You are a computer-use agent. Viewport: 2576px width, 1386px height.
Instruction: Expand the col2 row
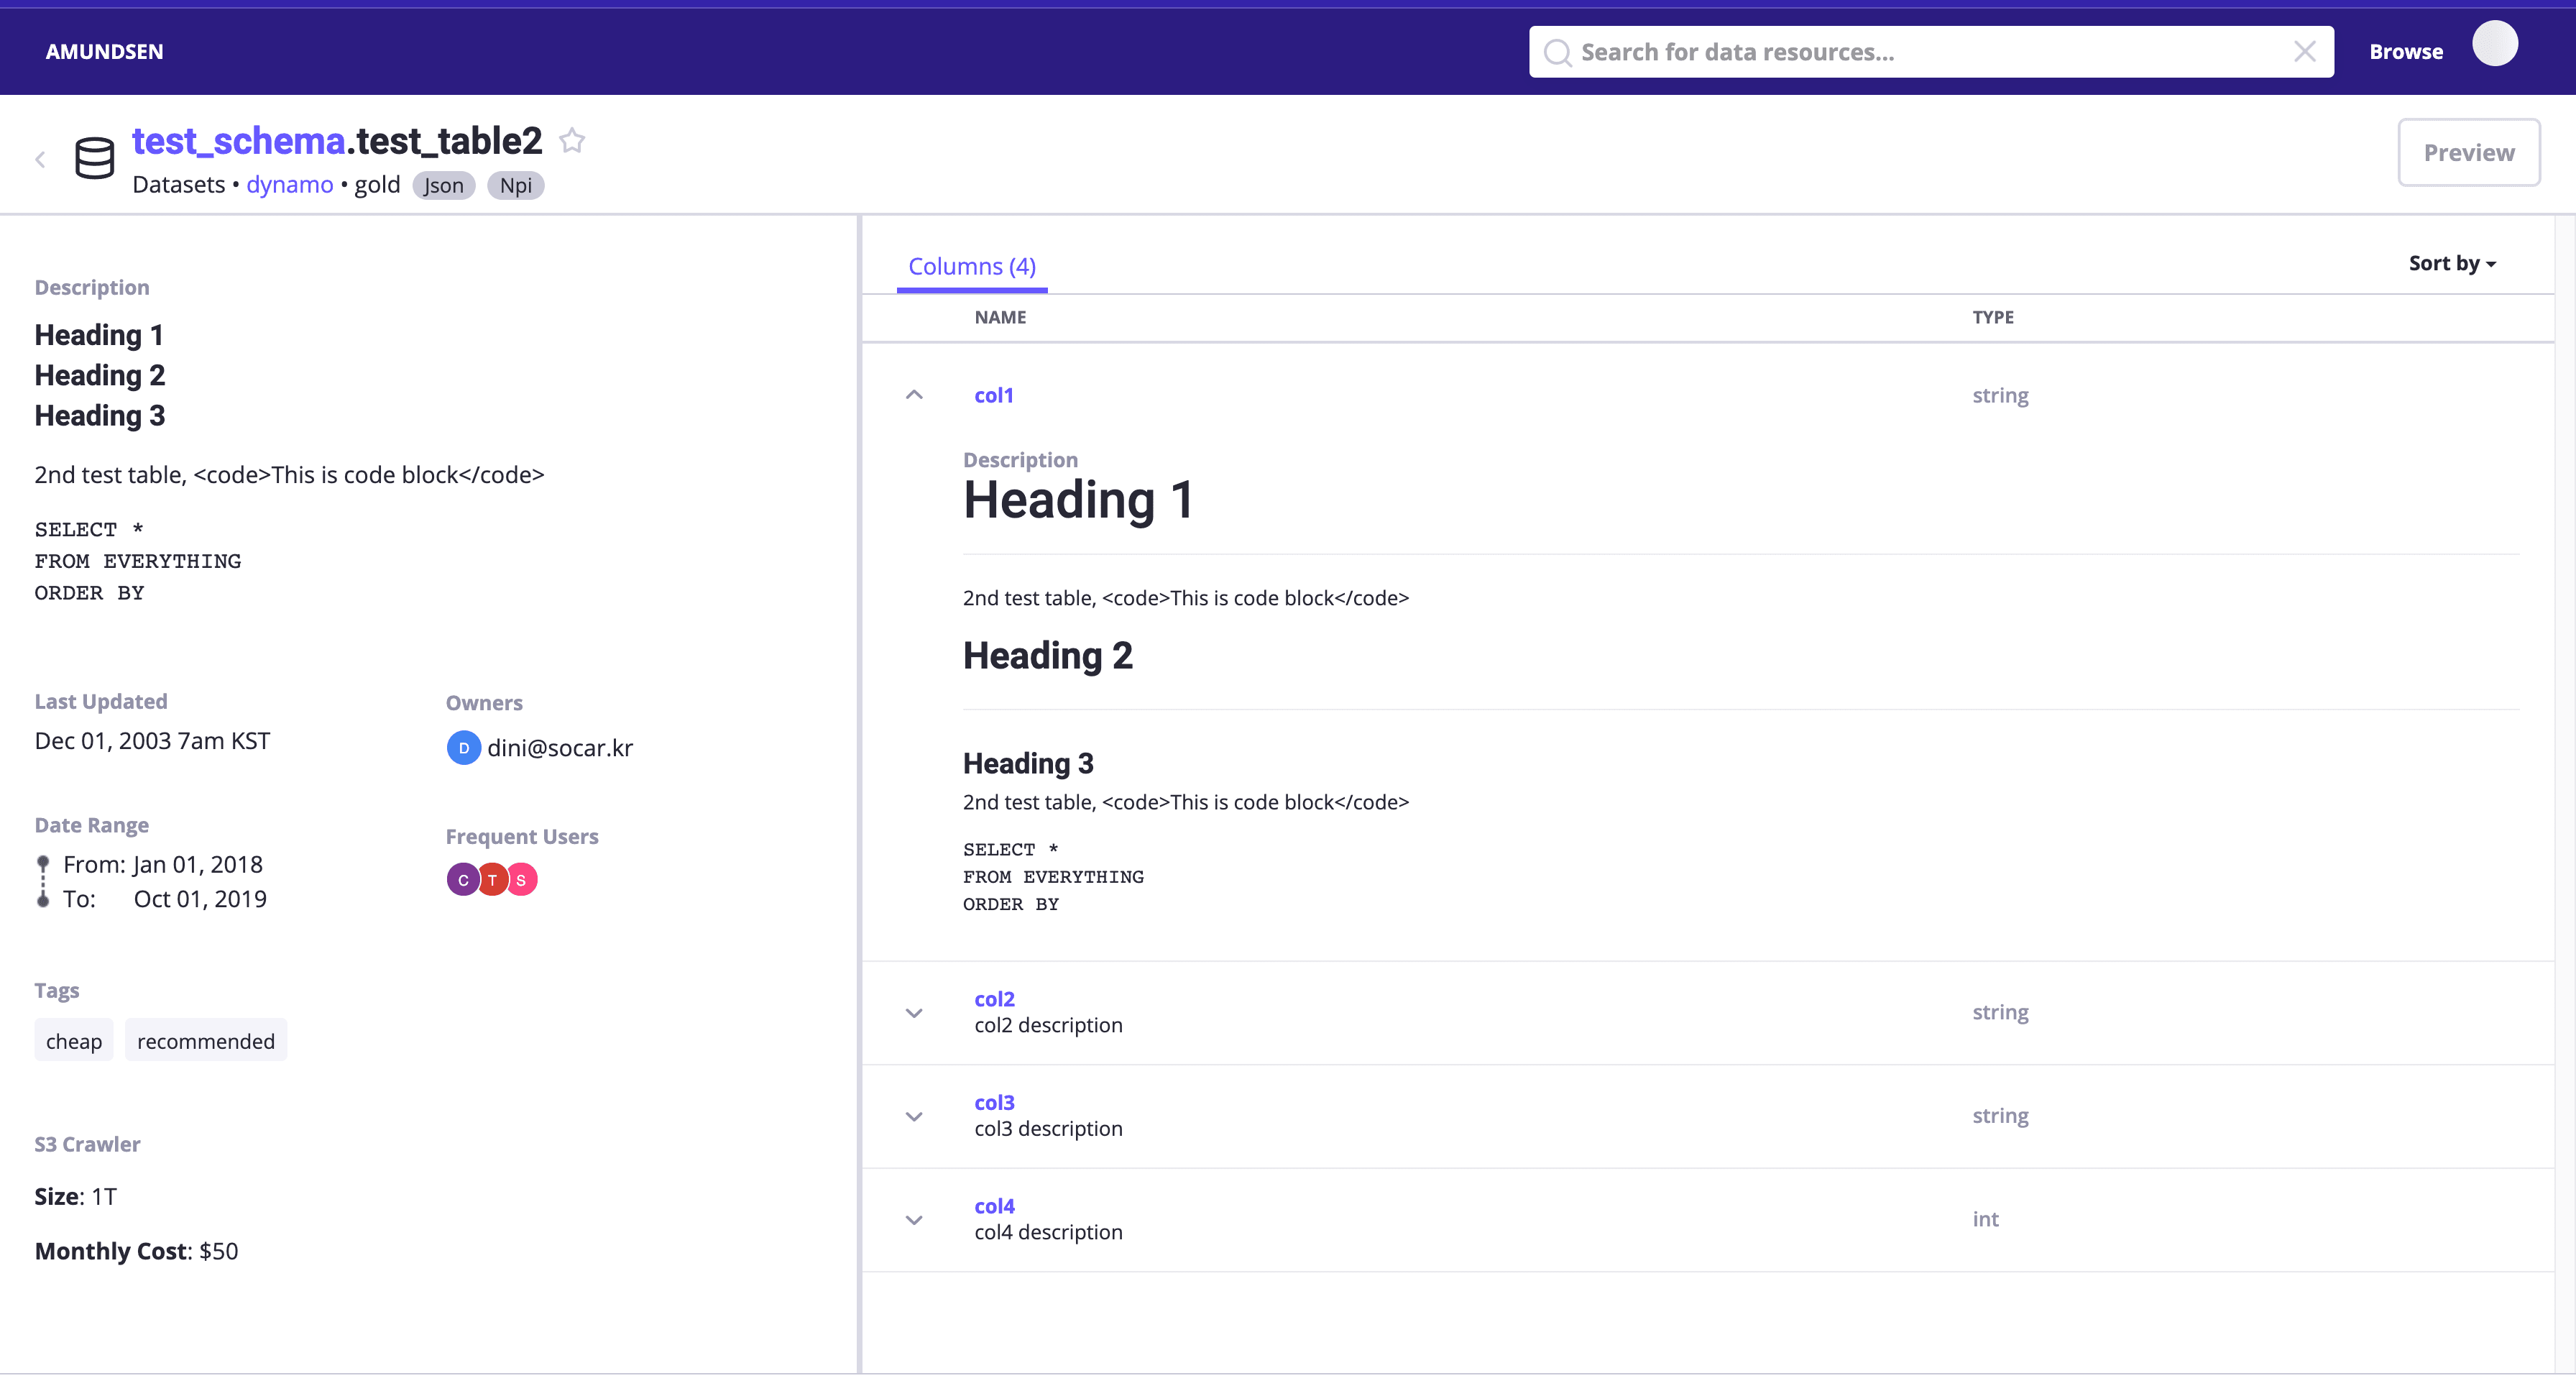coord(914,1013)
